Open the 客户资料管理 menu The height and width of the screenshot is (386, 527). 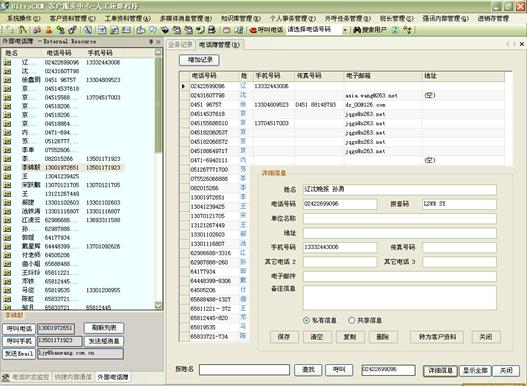pos(73,18)
